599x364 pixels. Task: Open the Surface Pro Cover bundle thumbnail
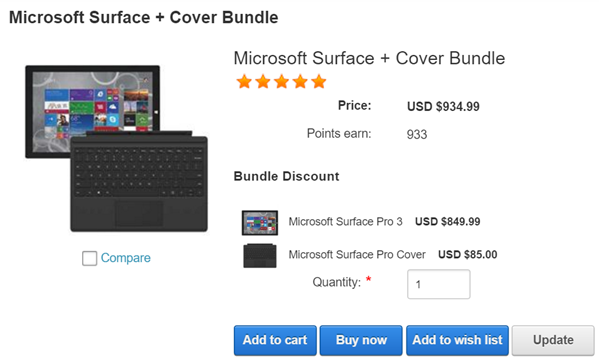[x=260, y=256]
